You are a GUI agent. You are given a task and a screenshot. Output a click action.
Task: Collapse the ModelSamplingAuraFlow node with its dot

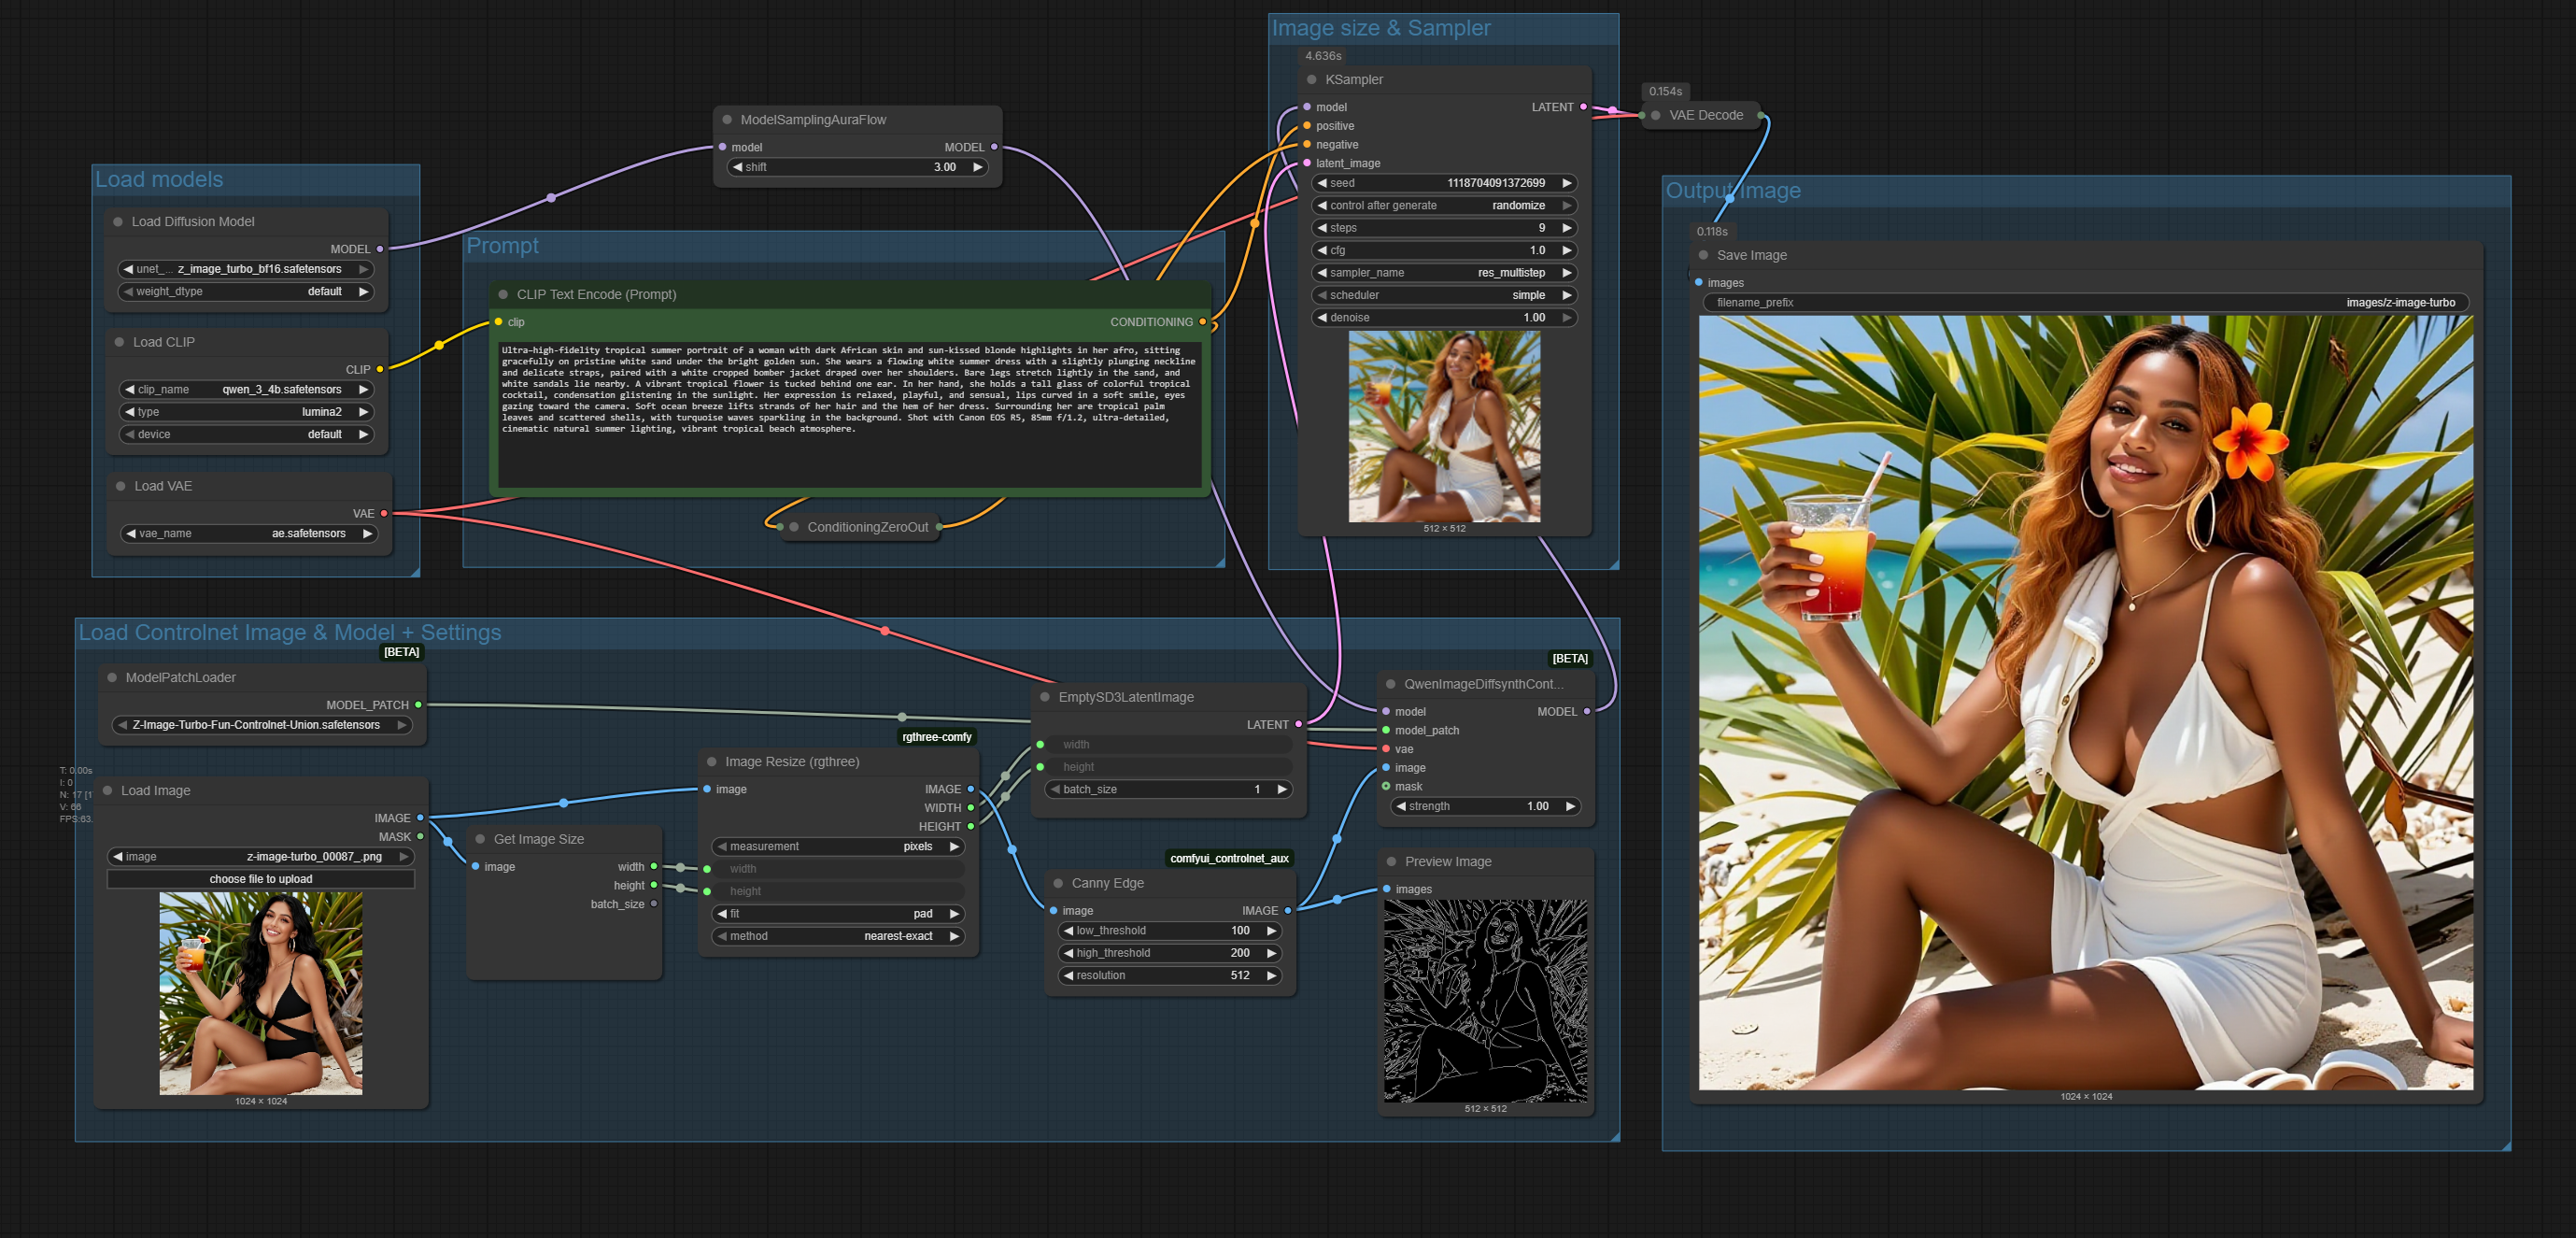tap(727, 120)
